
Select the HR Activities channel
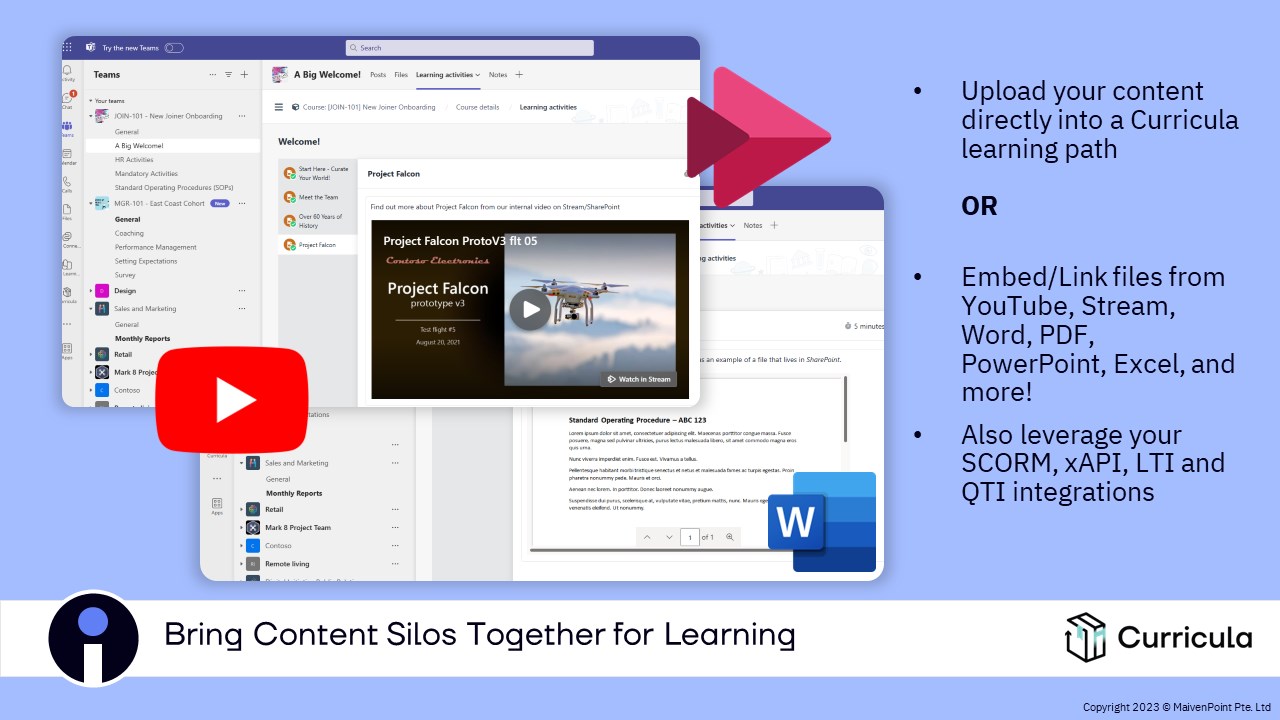(x=134, y=160)
